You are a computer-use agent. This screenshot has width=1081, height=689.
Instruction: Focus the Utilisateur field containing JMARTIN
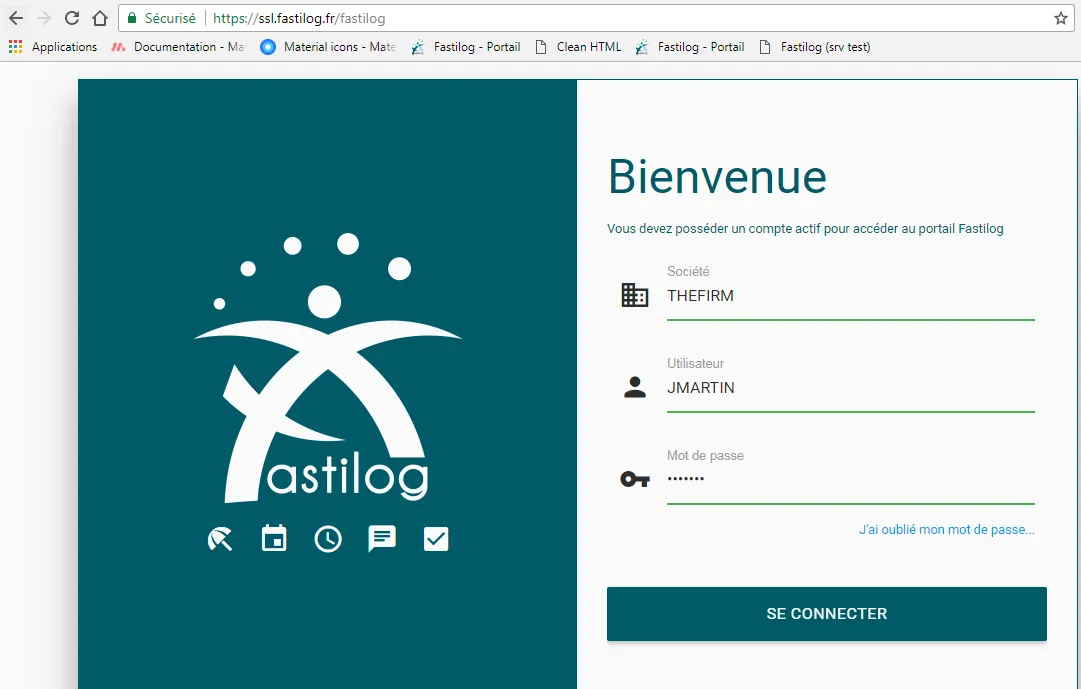(850, 388)
